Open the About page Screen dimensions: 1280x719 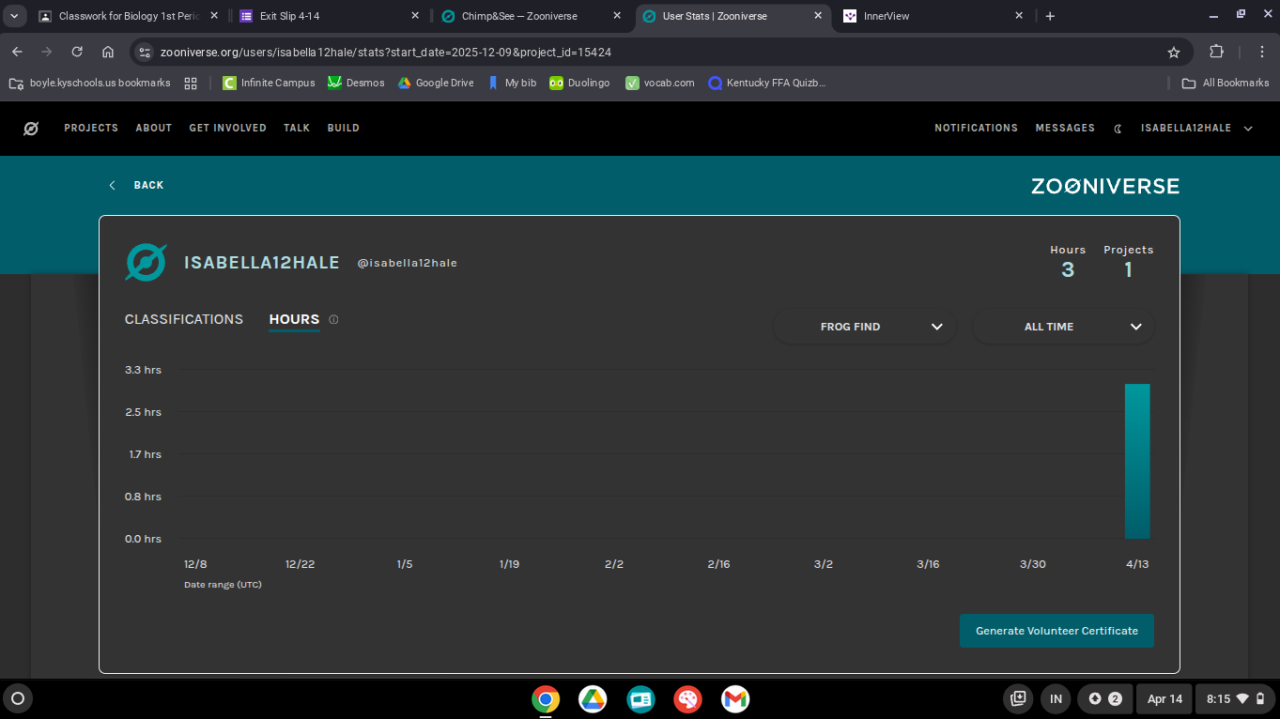154,128
